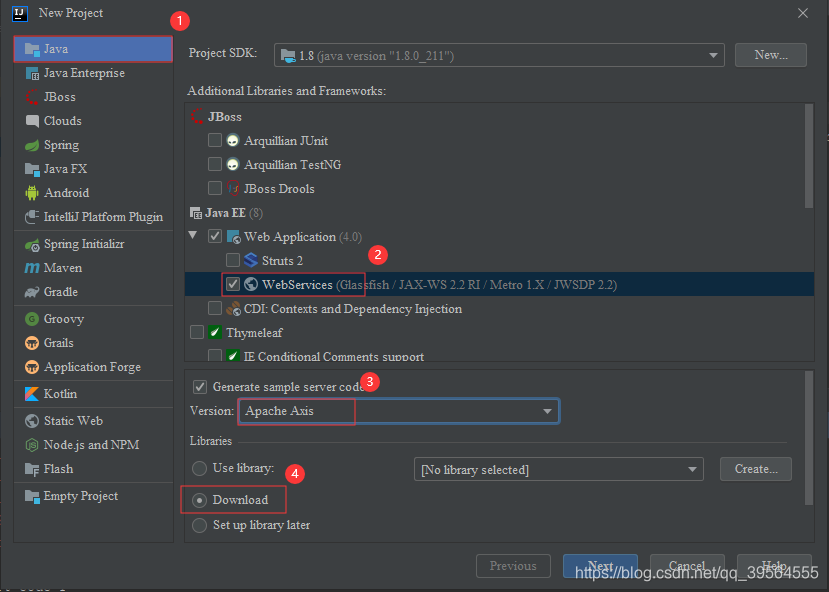This screenshot has height=592, width=829.
Task: Enable the Thymeleaf checkbox
Action: click(x=197, y=332)
